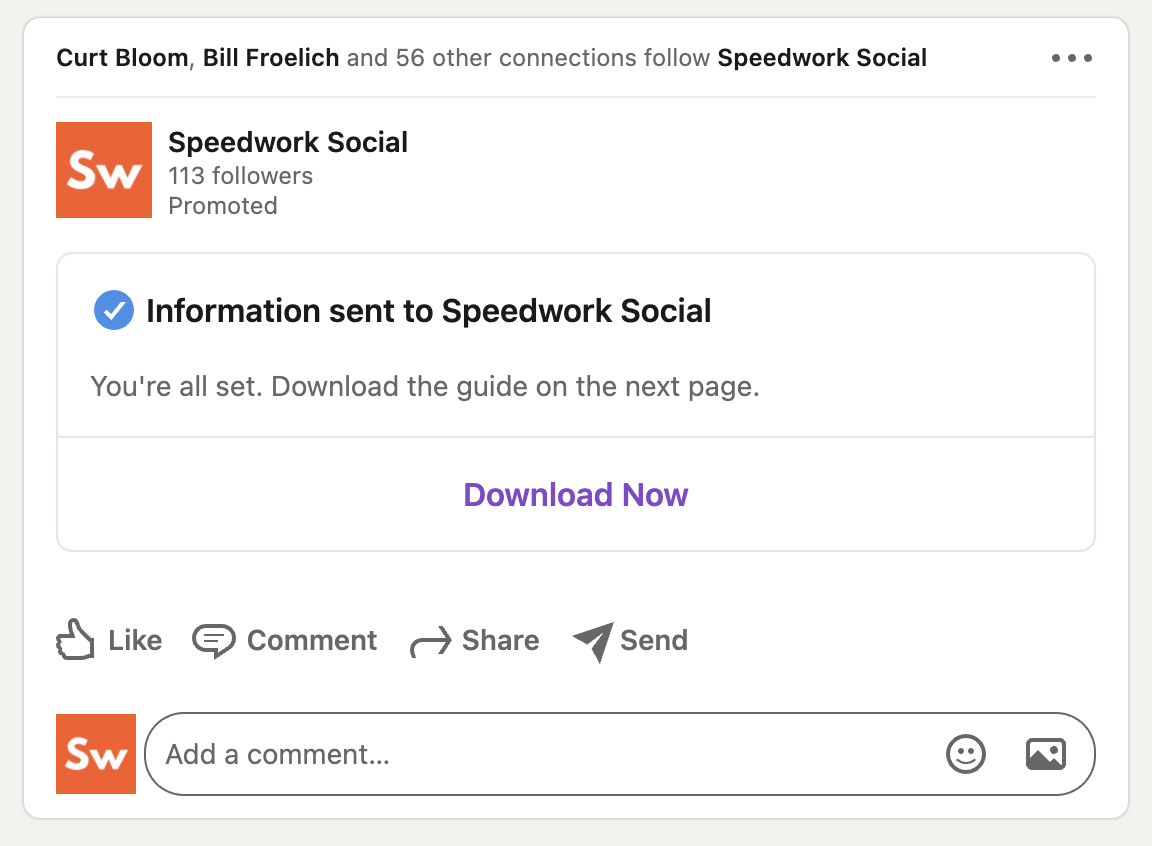Viewport: 1152px width, 846px height.
Task: Open Bill Froelich's profile link
Action: pyautogui.click(x=271, y=58)
